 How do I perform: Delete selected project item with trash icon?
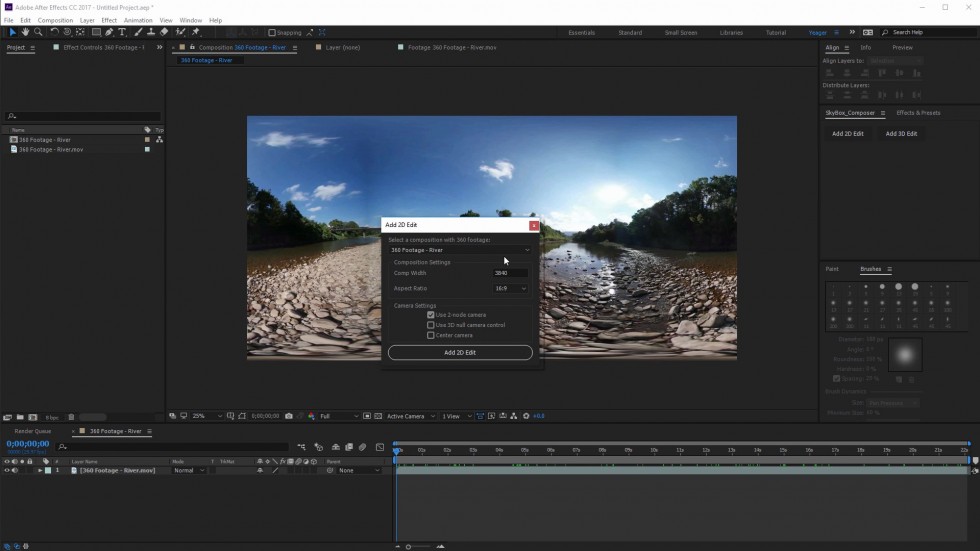point(70,417)
